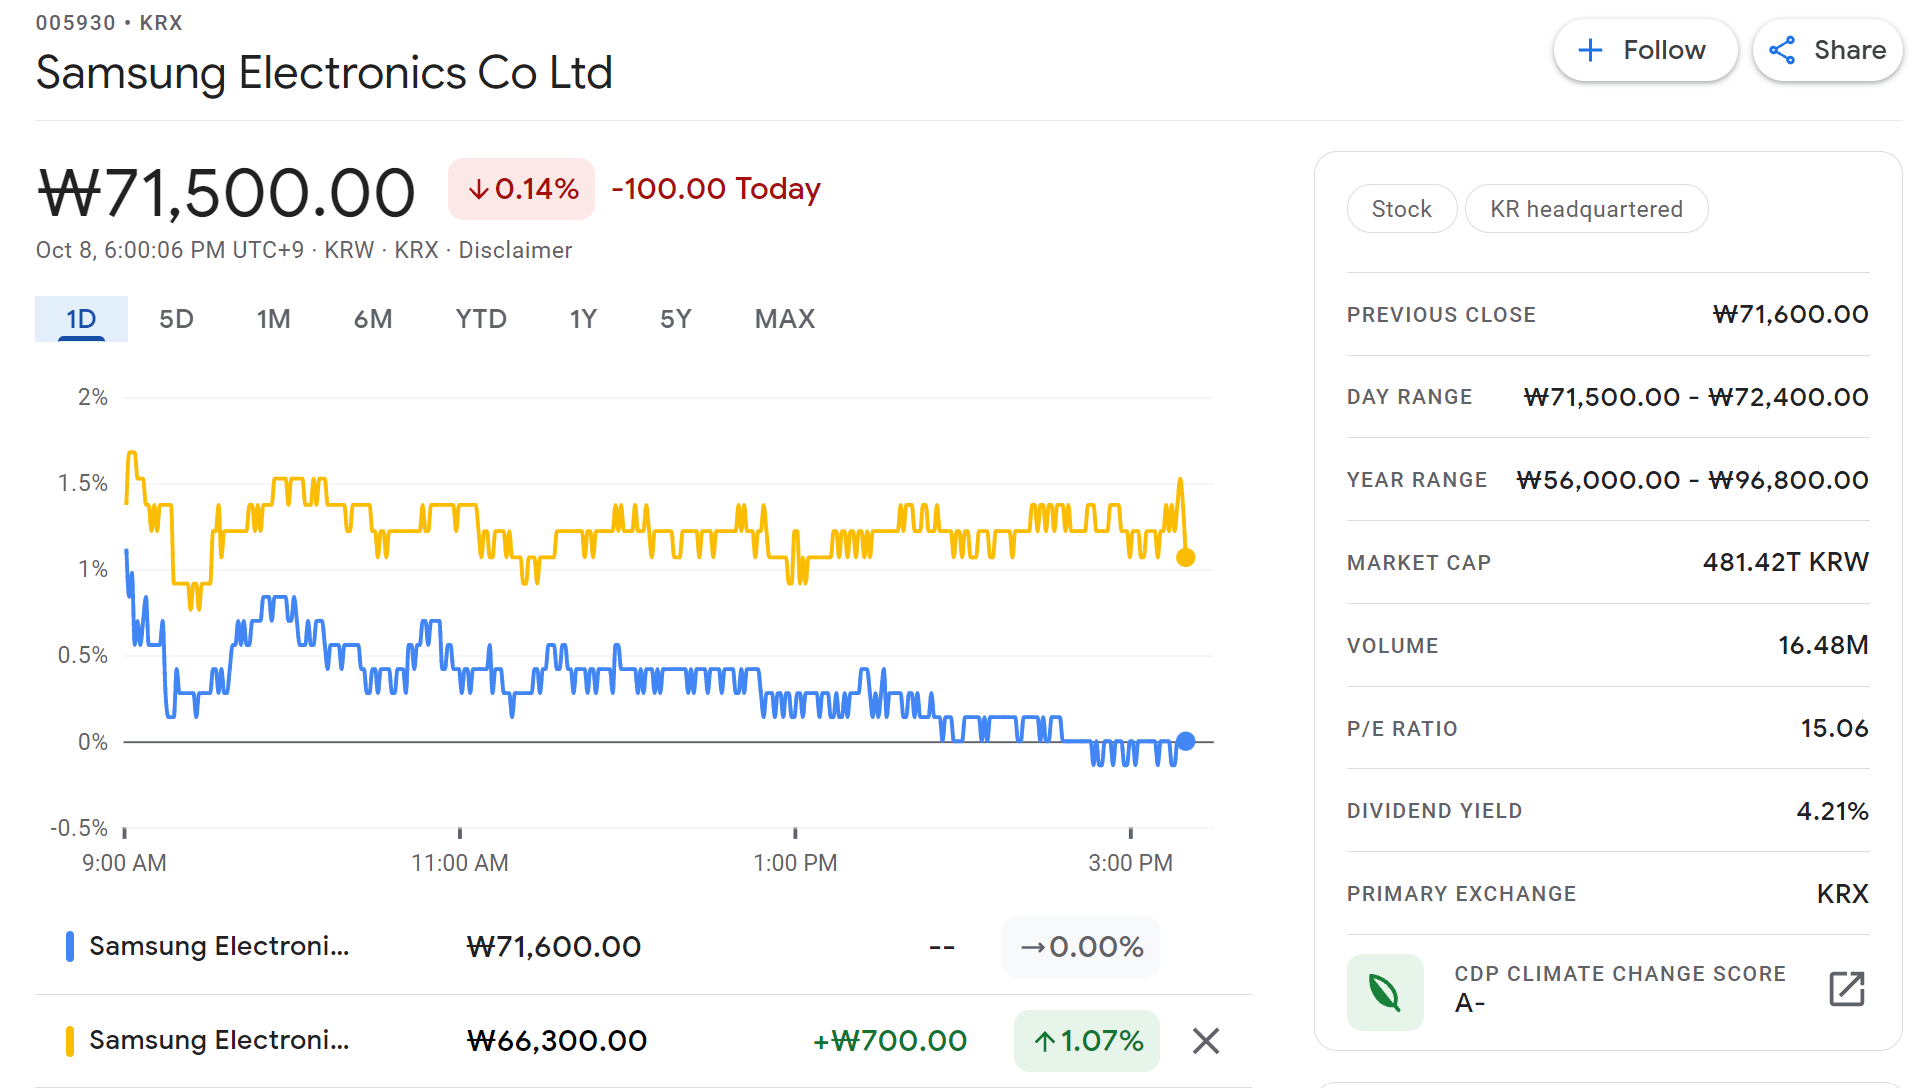The height and width of the screenshot is (1088, 1928).
Task: Click the MARKET CAP value 481.42T KRW
Action: [x=1786, y=562]
